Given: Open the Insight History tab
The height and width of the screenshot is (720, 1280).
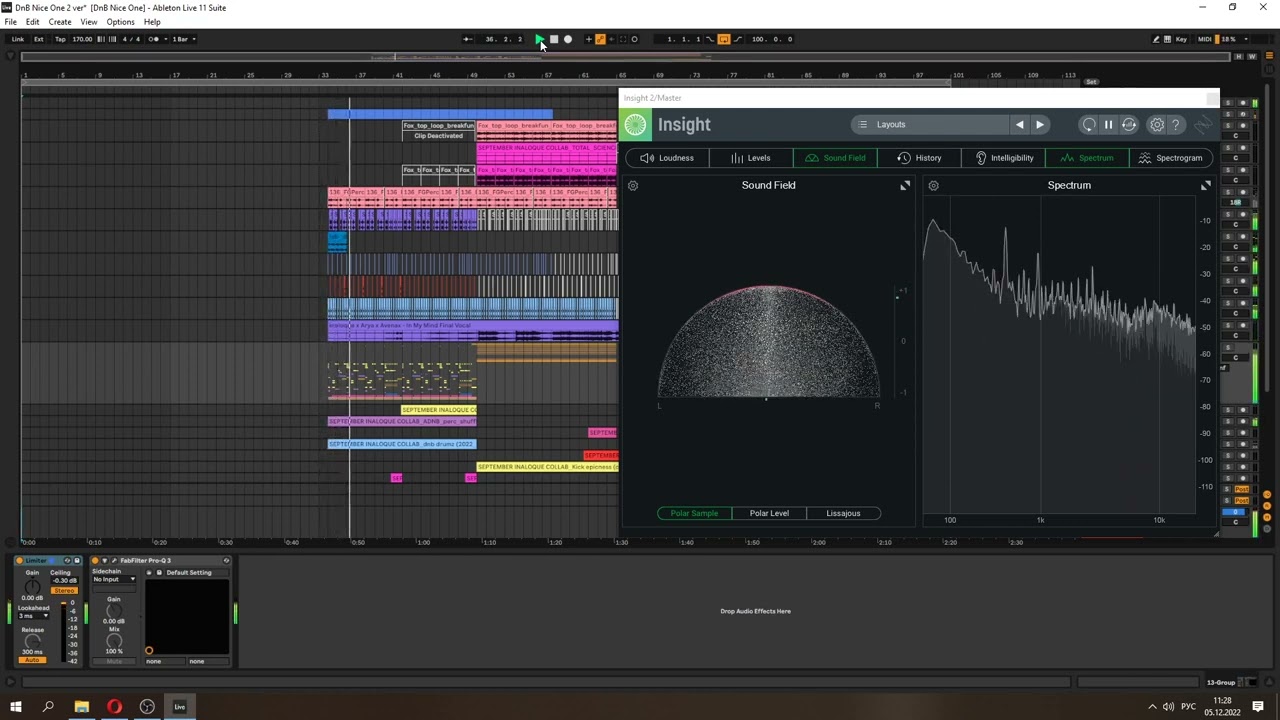Looking at the screenshot, I should tap(919, 158).
